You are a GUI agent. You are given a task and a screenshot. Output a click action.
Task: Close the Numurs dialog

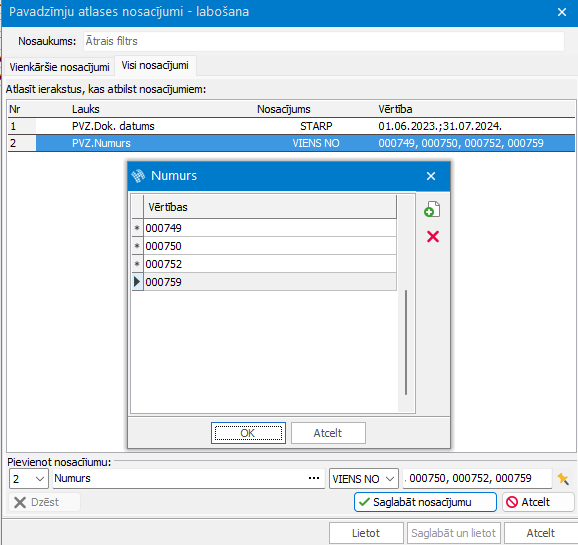tap(431, 176)
